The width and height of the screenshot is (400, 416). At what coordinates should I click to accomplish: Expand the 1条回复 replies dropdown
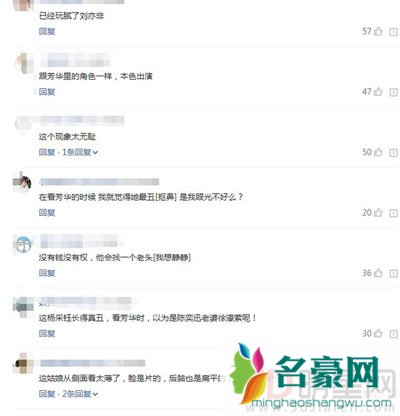[80, 152]
